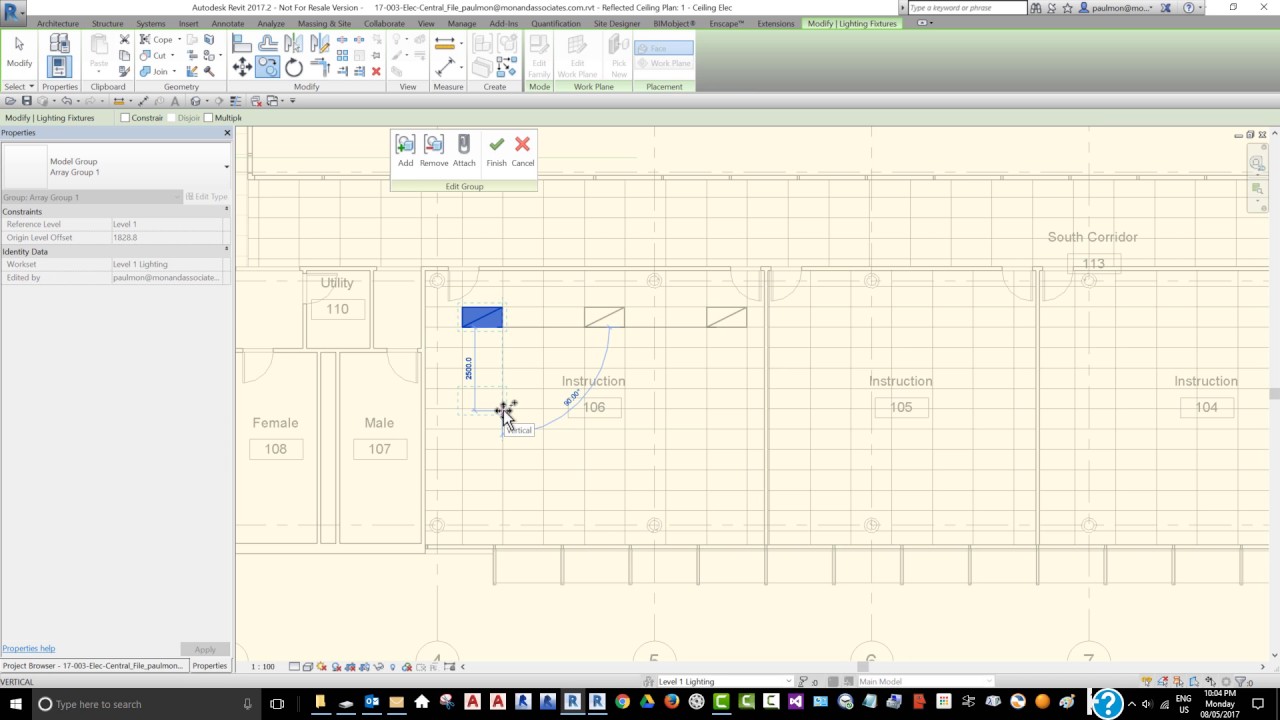
Task: Toggle the Properties palette button in ribbon
Action: [x=59, y=67]
